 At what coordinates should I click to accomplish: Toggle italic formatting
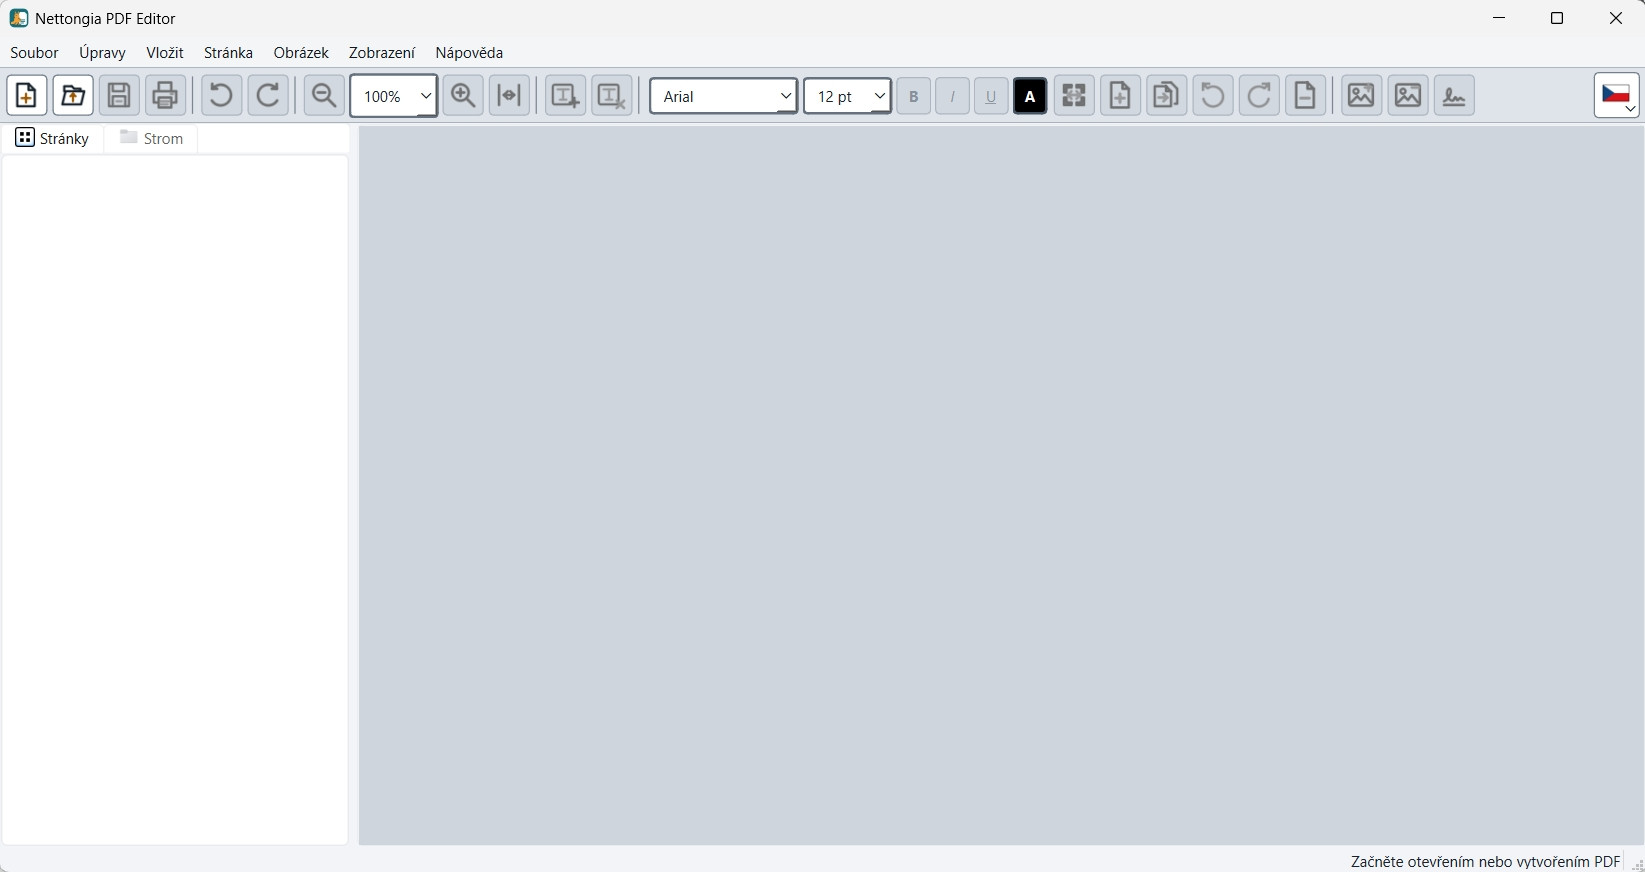[952, 96]
